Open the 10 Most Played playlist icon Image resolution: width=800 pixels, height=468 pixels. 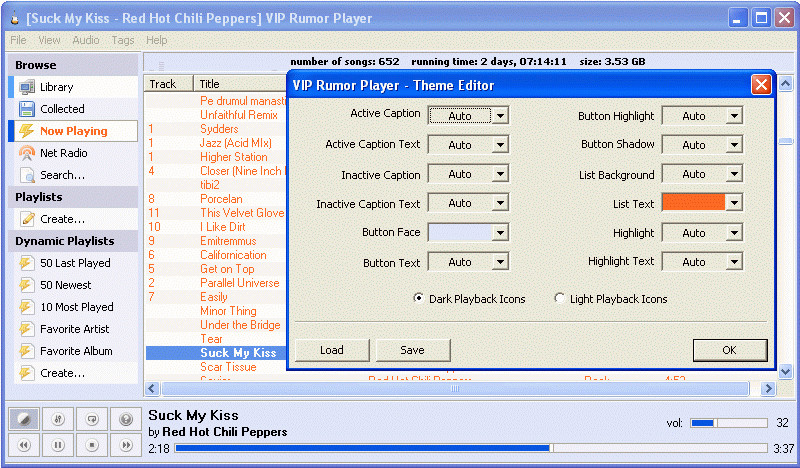27,307
